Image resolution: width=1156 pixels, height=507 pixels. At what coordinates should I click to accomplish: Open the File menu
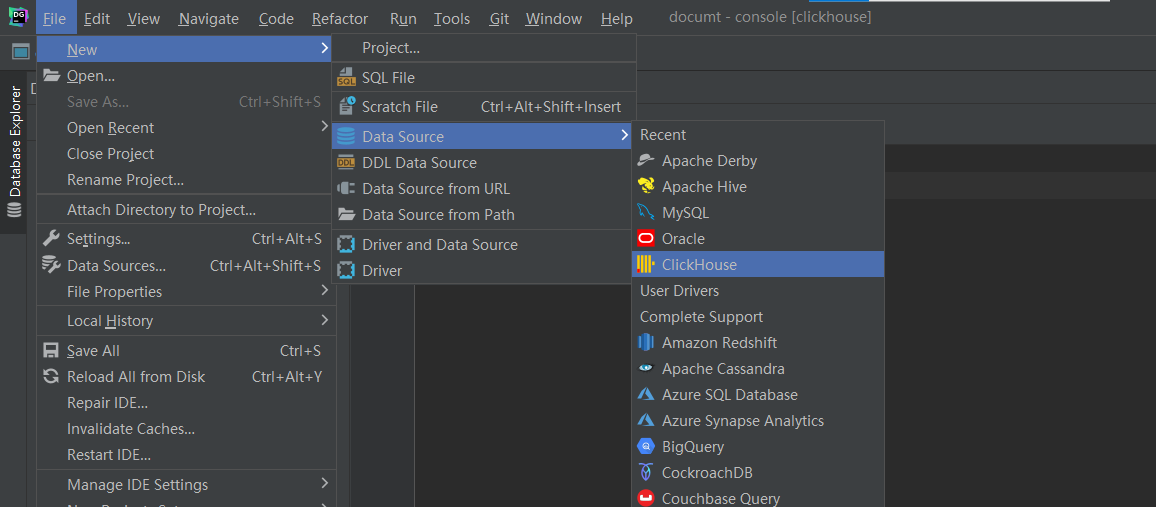coord(55,18)
